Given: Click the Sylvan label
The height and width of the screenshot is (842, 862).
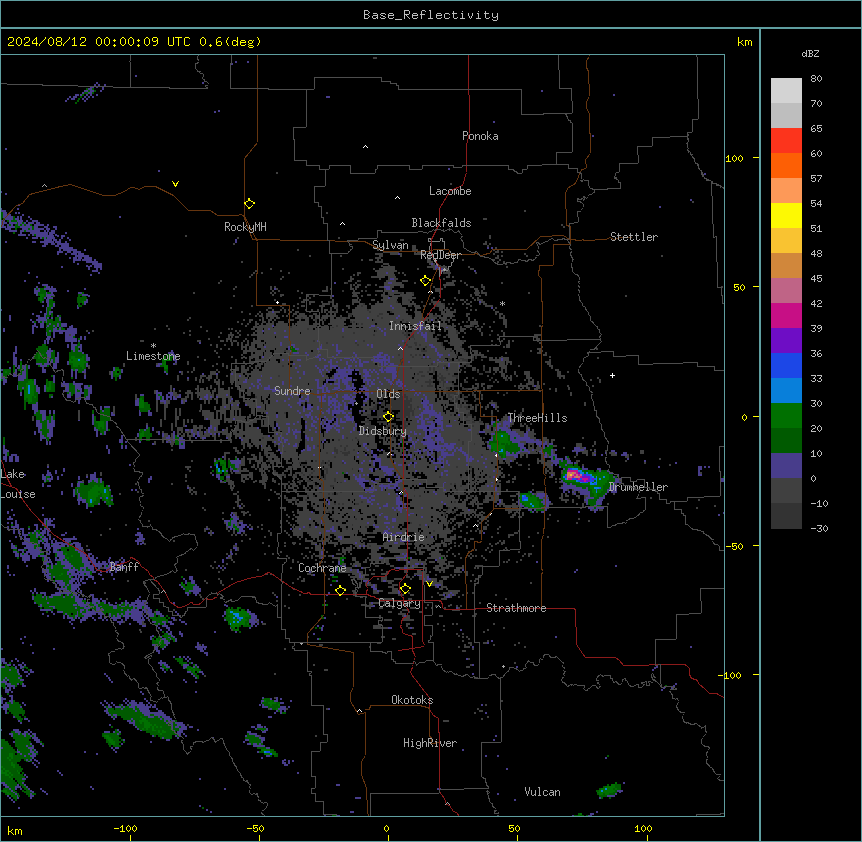Looking at the screenshot, I should click(x=390, y=245).
